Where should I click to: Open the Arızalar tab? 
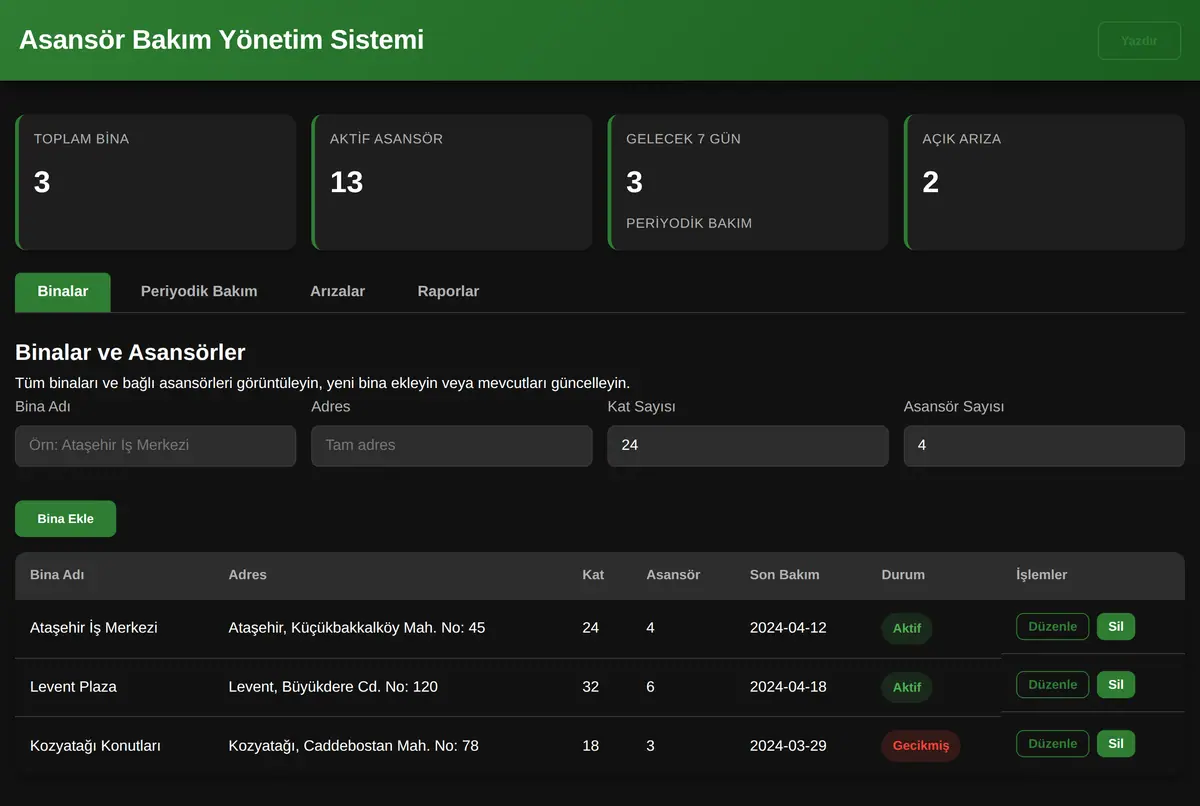(x=337, y=292)
